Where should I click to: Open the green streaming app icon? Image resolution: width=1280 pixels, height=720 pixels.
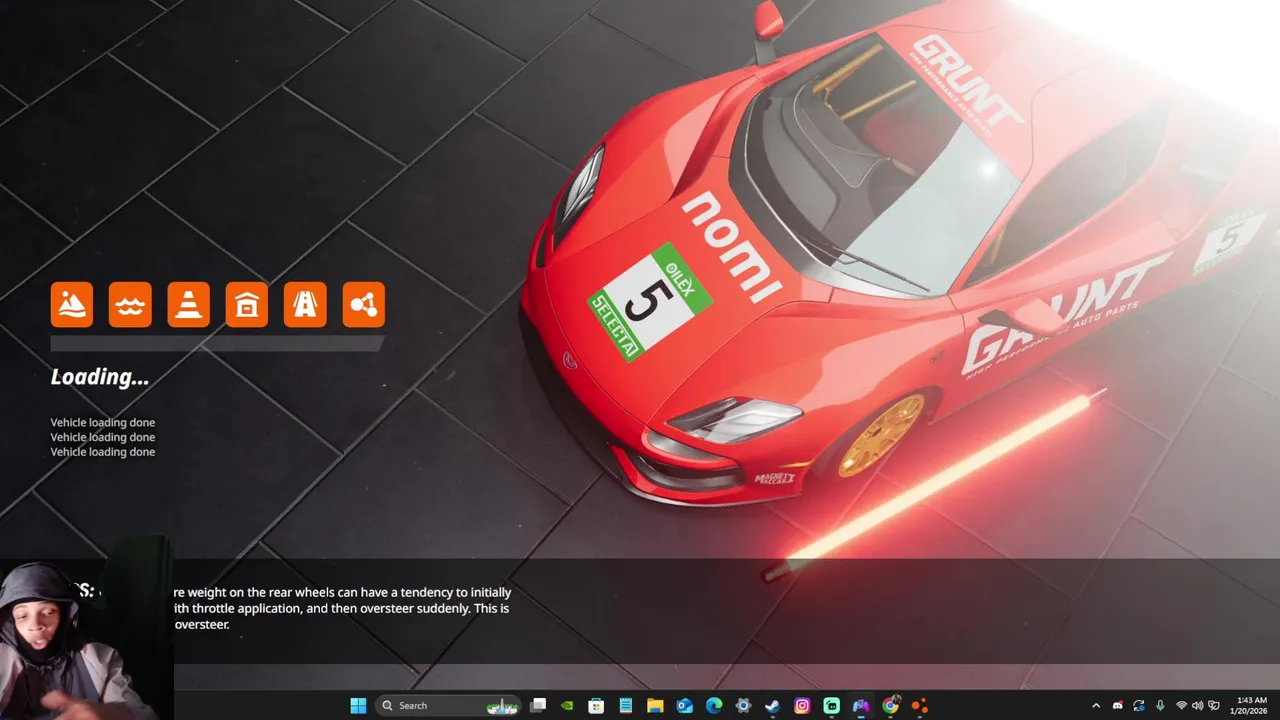[831, 705]
